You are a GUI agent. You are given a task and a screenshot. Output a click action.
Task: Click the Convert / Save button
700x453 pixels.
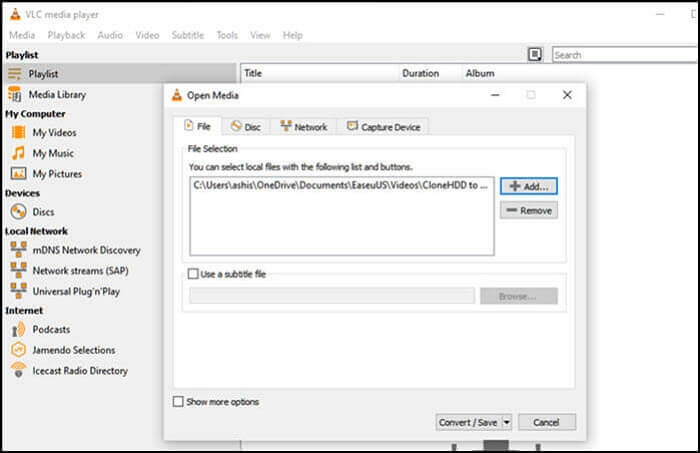click(469, 422)
